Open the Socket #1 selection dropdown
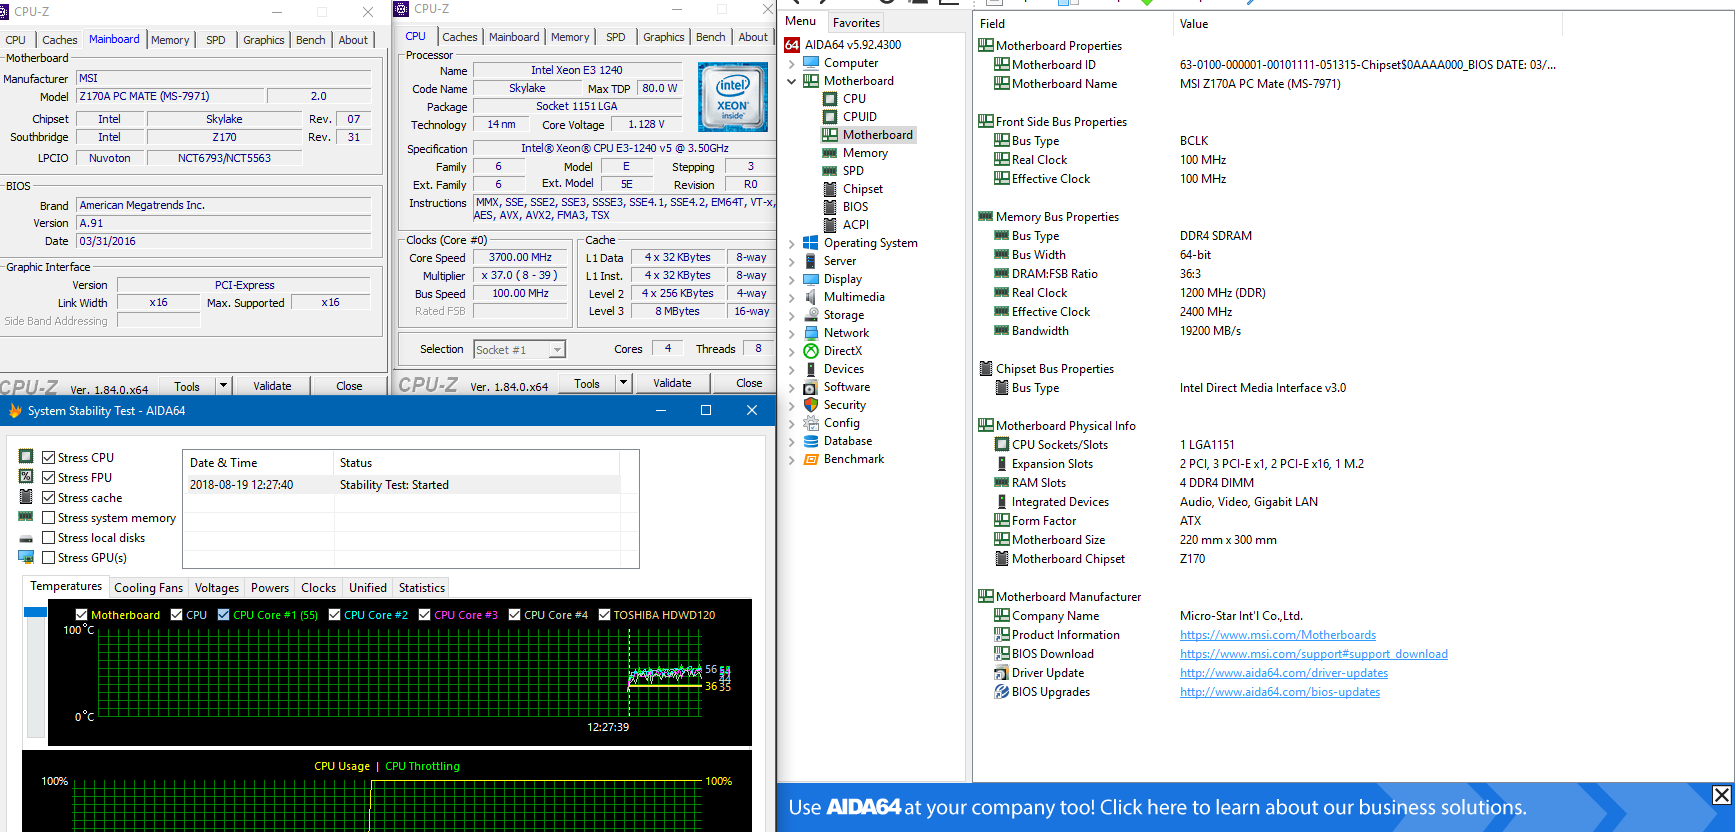Screen dimensions: 1735x832 pyautogui.click(x=557, y=350)
